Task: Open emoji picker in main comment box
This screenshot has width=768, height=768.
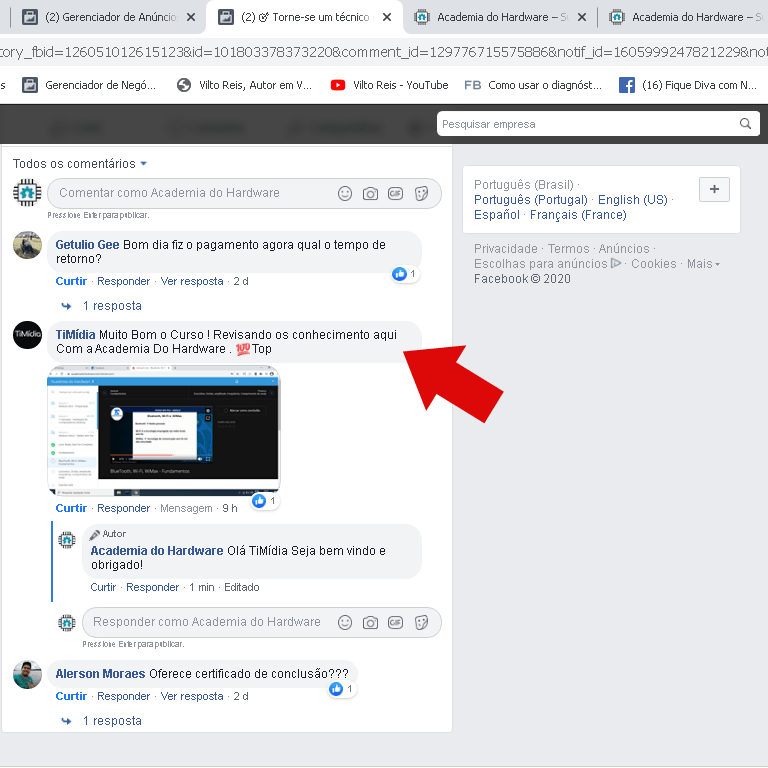Action: (345, 193)
